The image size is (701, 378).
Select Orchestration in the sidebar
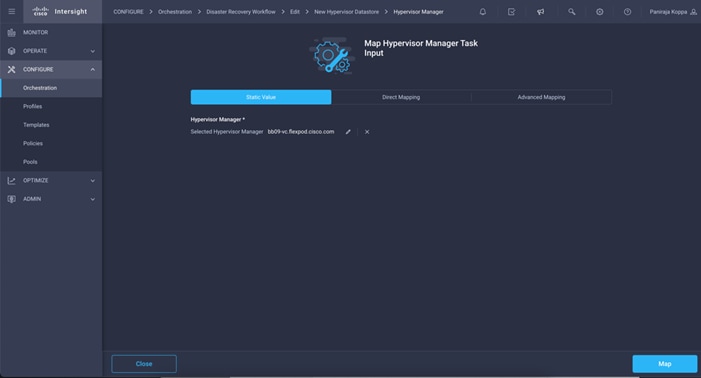point(51,88)
